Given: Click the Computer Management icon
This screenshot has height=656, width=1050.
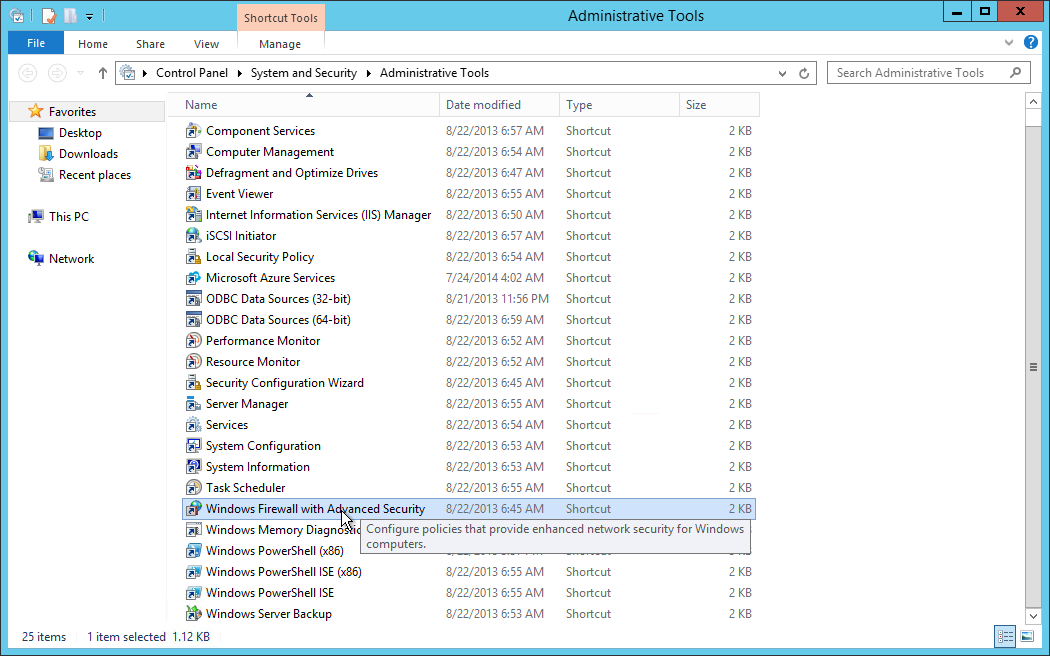Looking at the screenshot, I should tap(194, 152).
